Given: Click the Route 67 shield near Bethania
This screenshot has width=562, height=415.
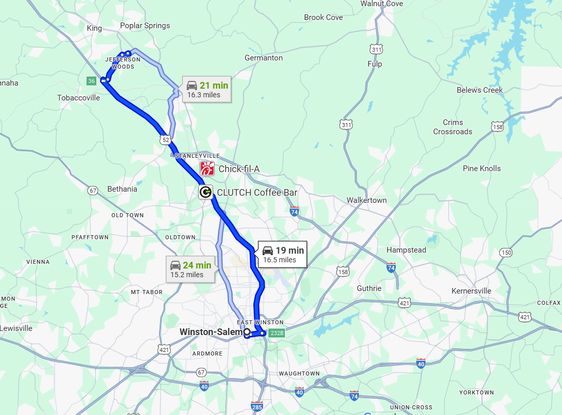Looking at the screenshot, I should [x=93, y=191].
